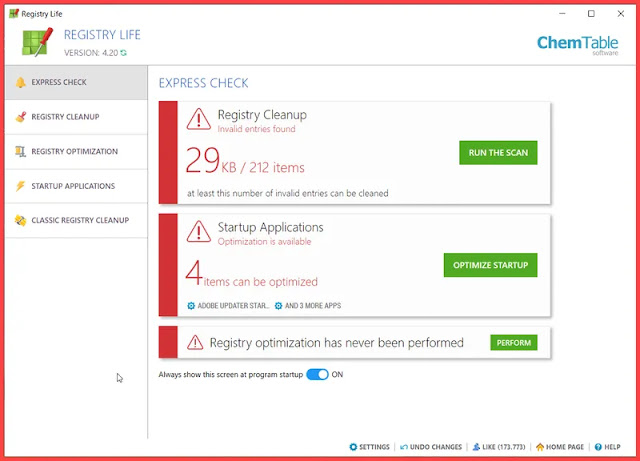Click the Home Page house icon
This screenshot has height=461, width=640.
click(x=540, y=447)
